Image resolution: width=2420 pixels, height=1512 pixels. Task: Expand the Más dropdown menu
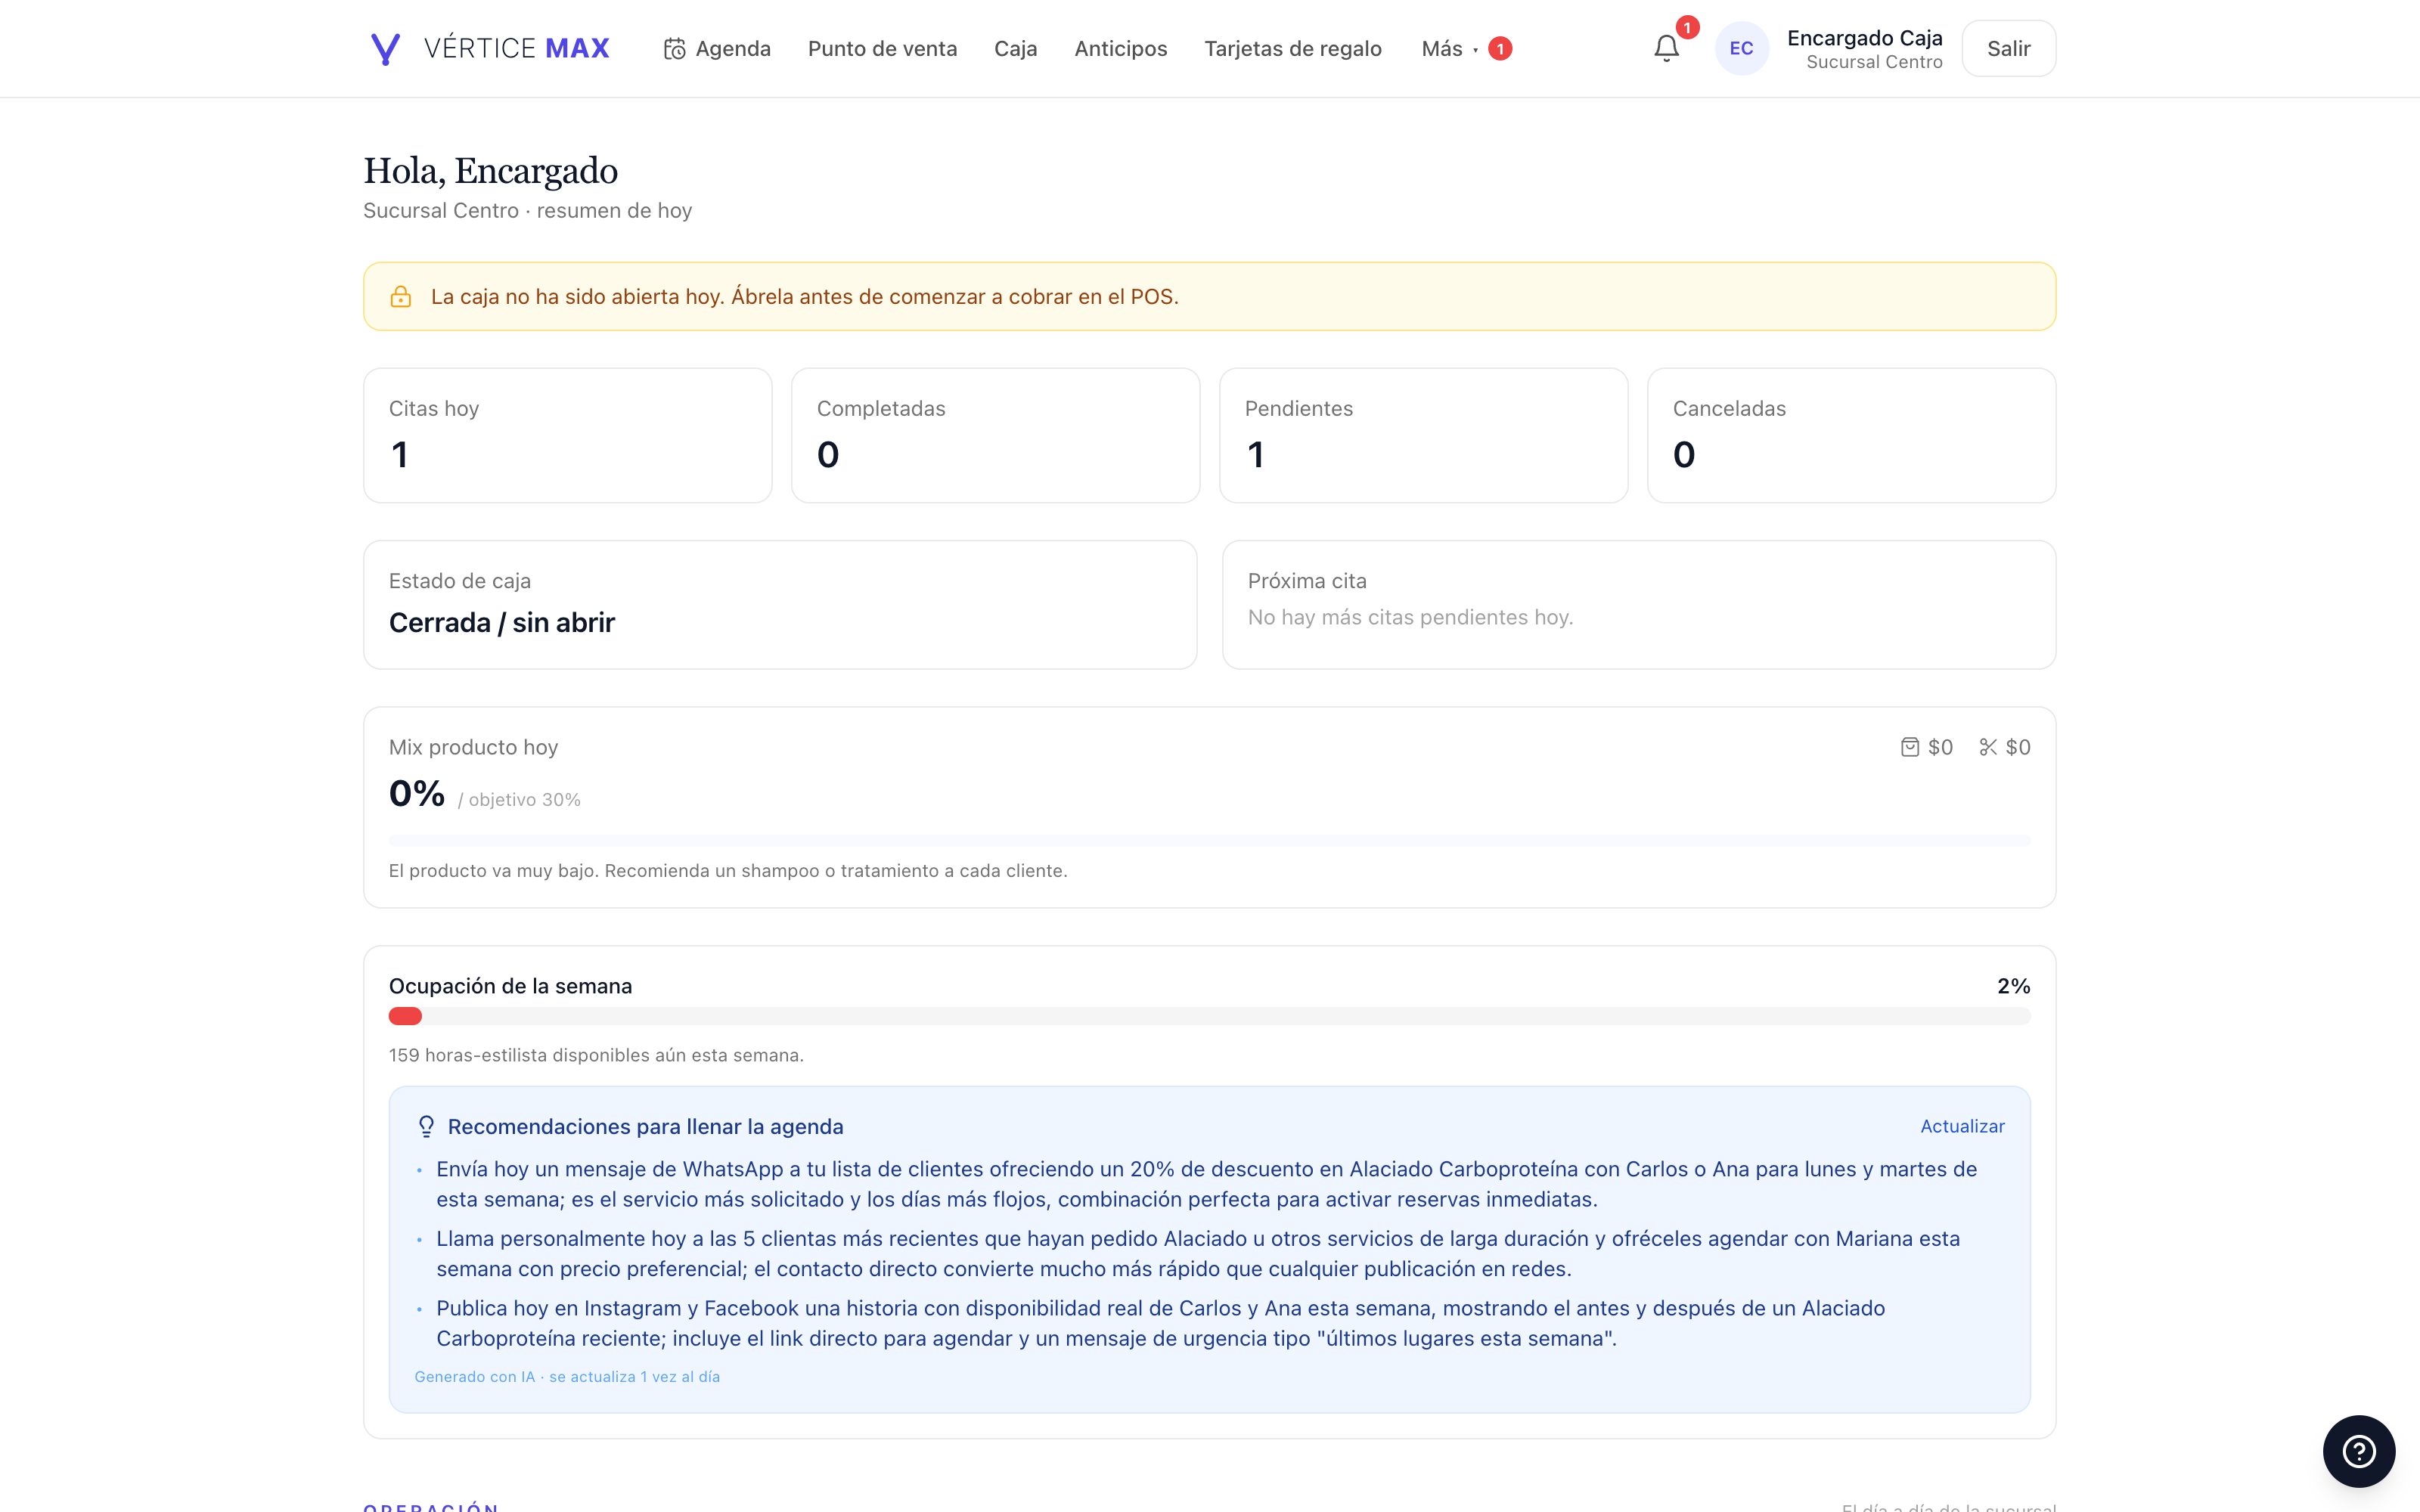1450,49
